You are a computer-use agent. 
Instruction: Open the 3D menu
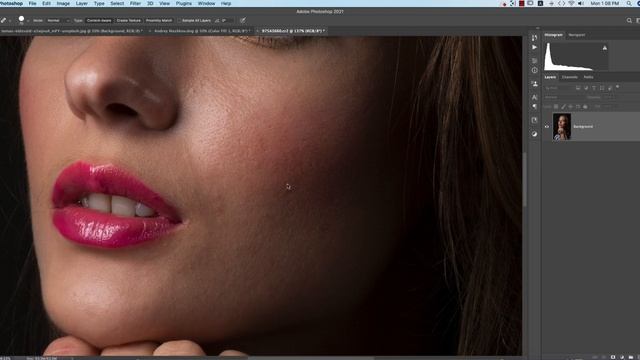(x=150, y=3)
